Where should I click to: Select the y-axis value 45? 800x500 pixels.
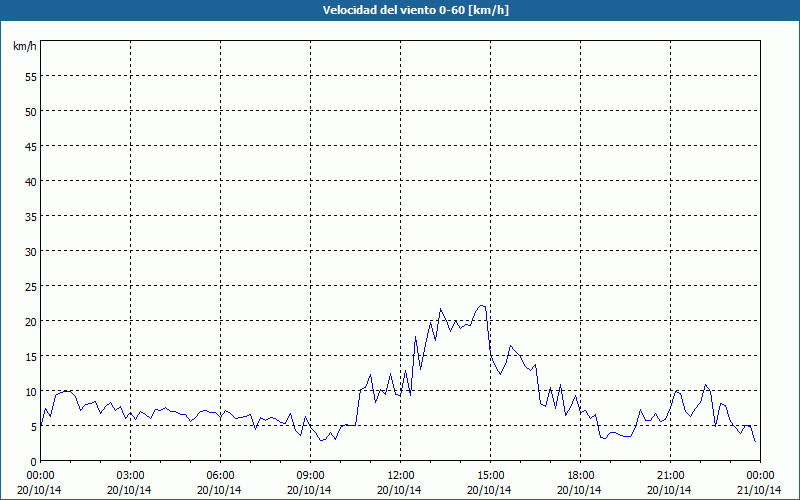(31, 147)
